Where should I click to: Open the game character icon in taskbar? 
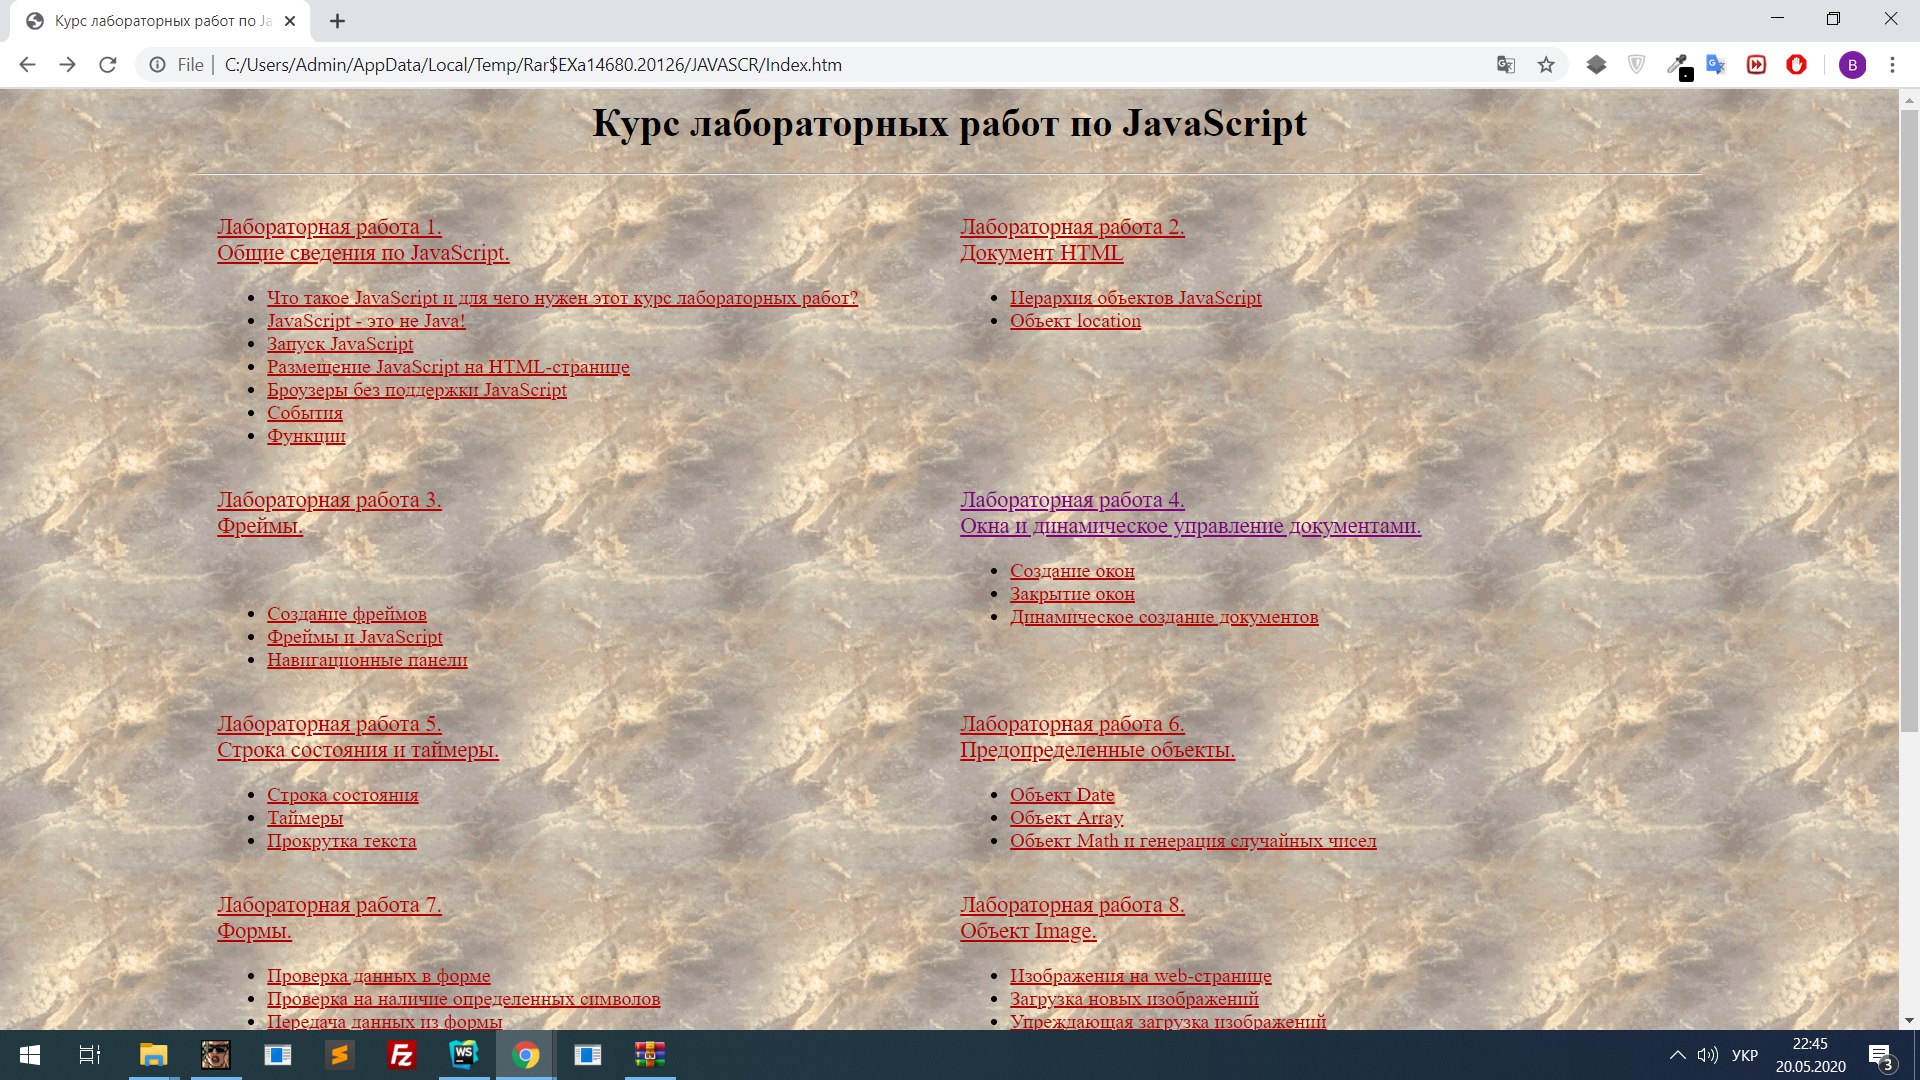coord(215,1055)
